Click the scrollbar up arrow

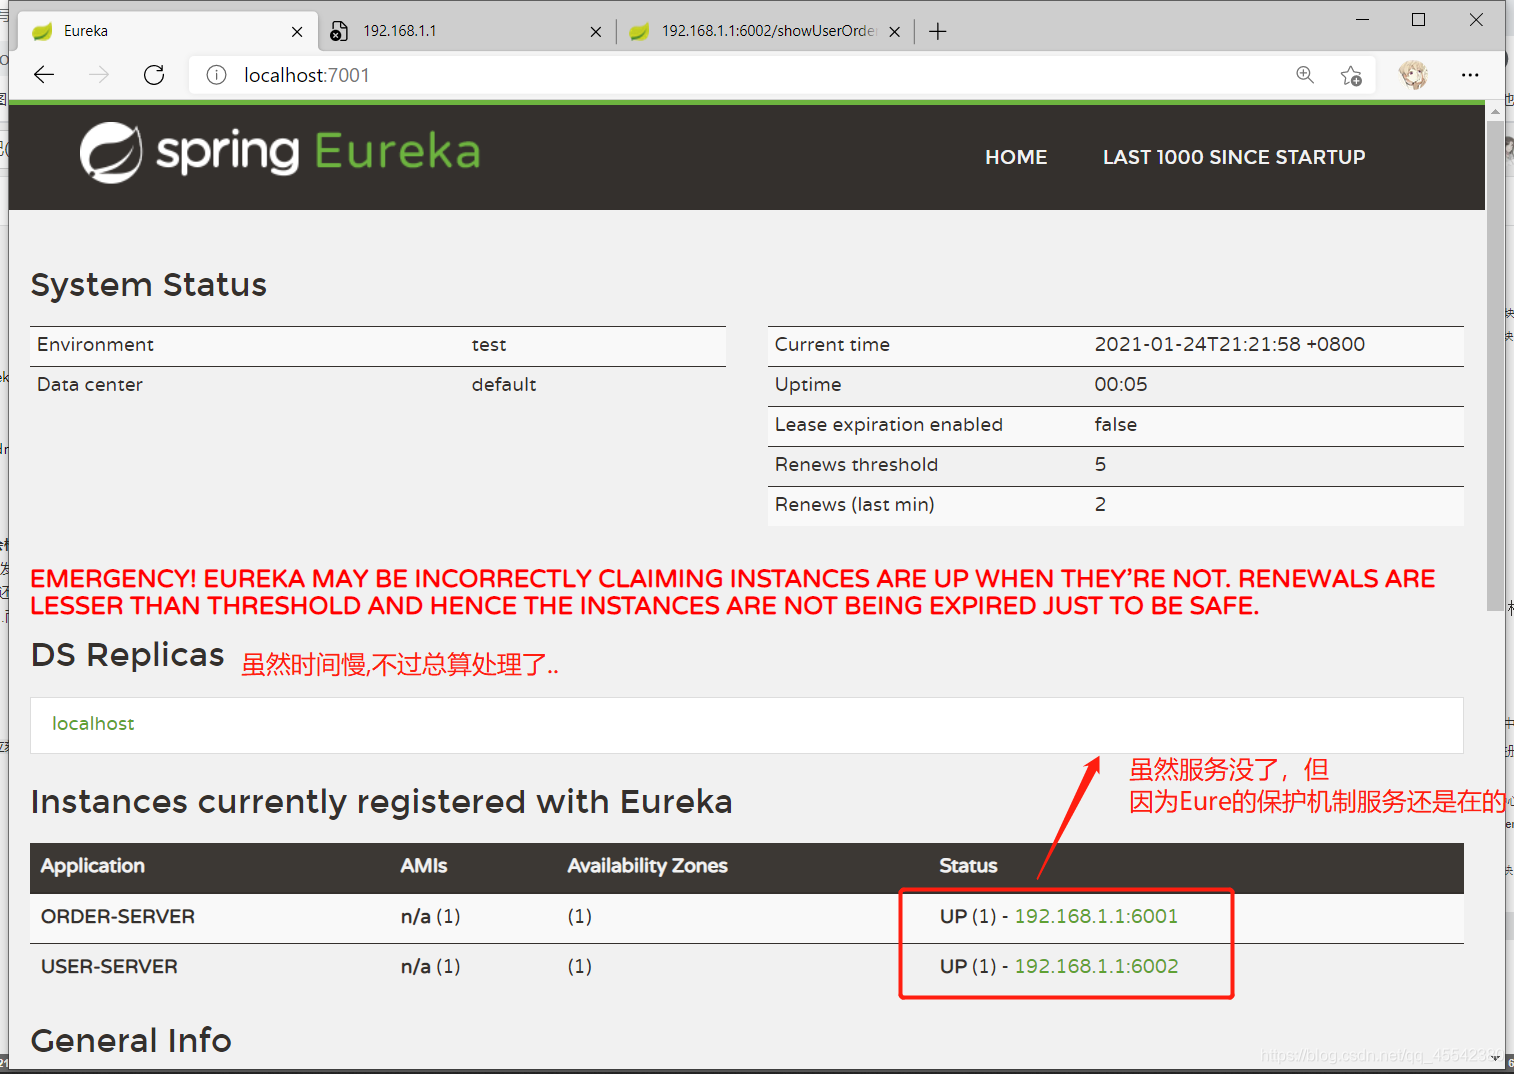1495,111
